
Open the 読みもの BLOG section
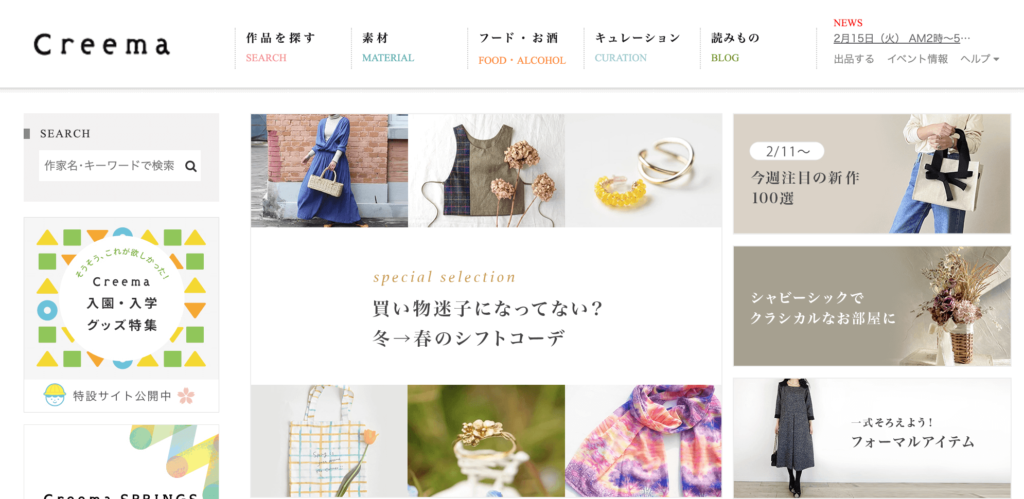coord(735,48)
